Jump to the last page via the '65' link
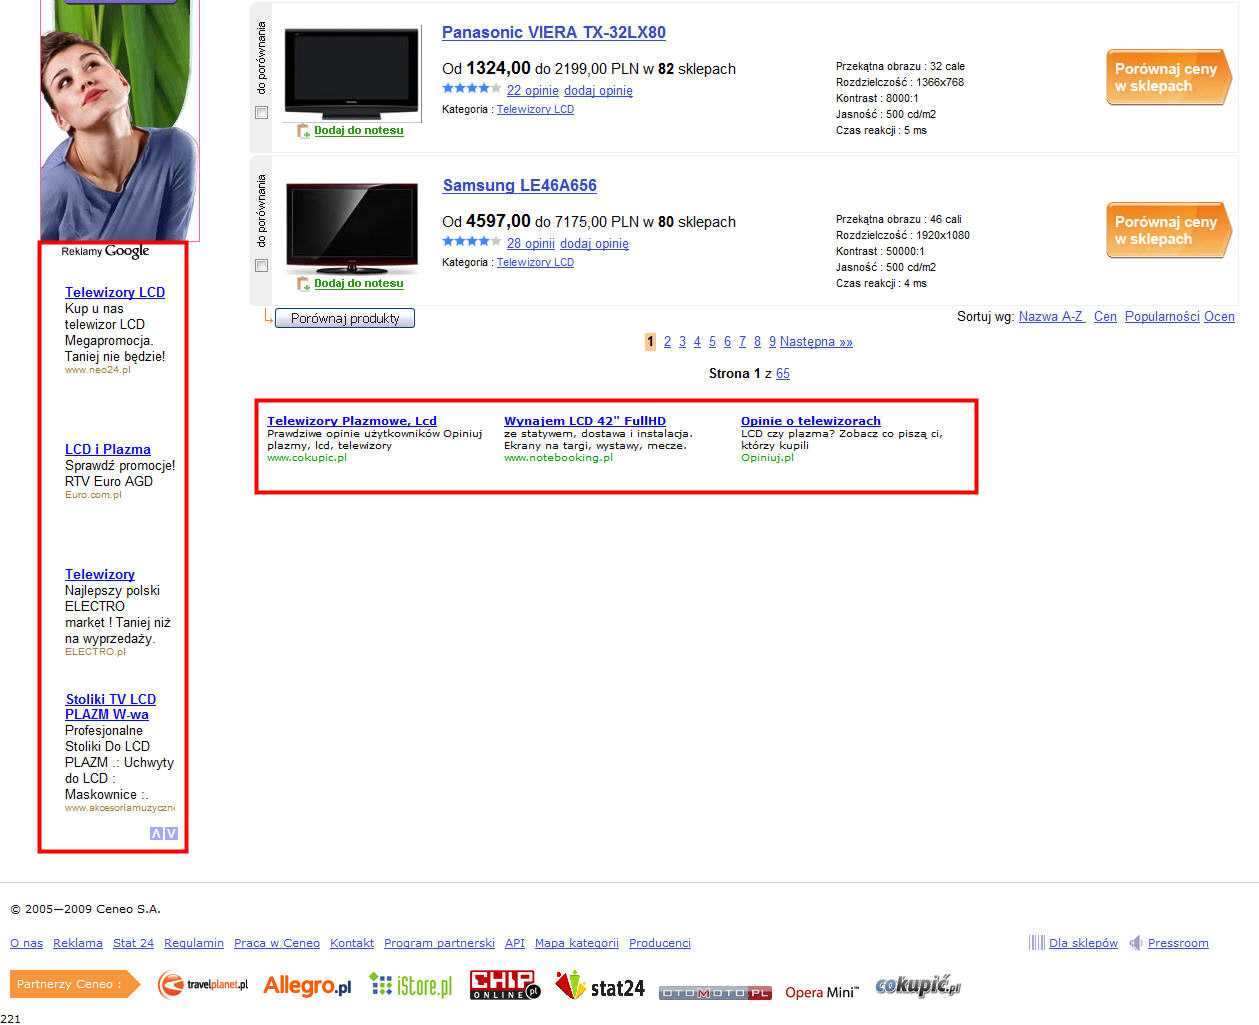The height and width of the screenshot is (1025, 1259). (783, 373)
